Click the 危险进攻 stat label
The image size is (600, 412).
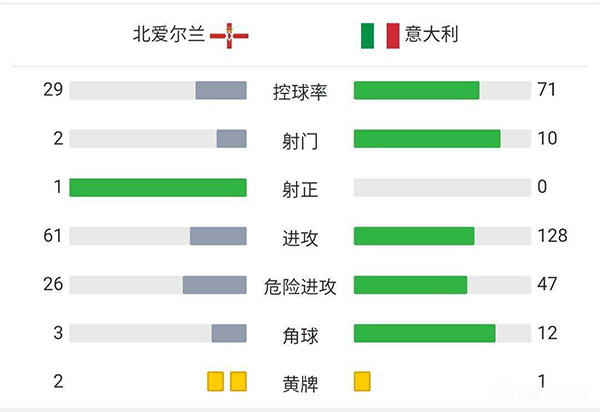tap(300, 286)
